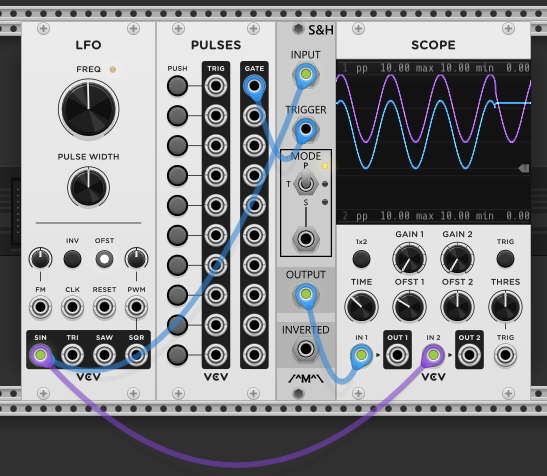Click the last GATE jack in PULSES
Screen dimensions: 547x476
[x=254, y=355]
